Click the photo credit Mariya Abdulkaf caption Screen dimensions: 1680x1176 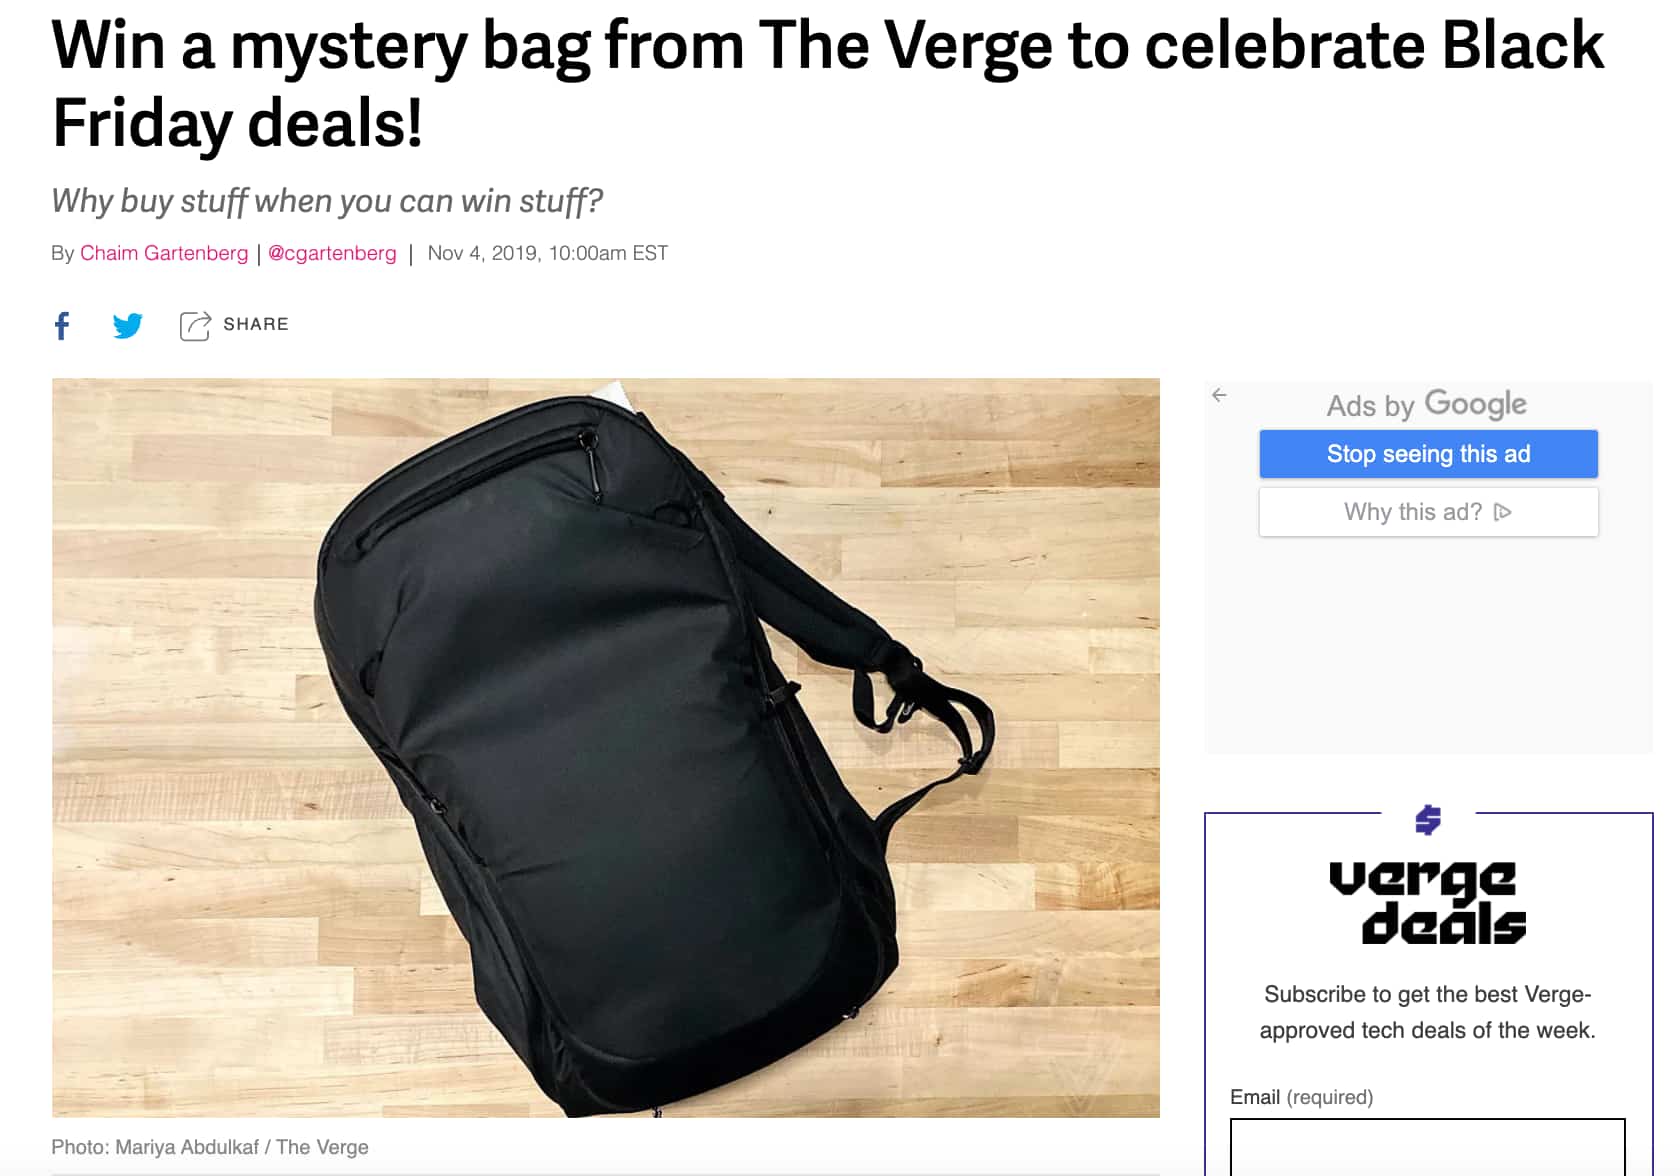click(x=210, y=1147)
